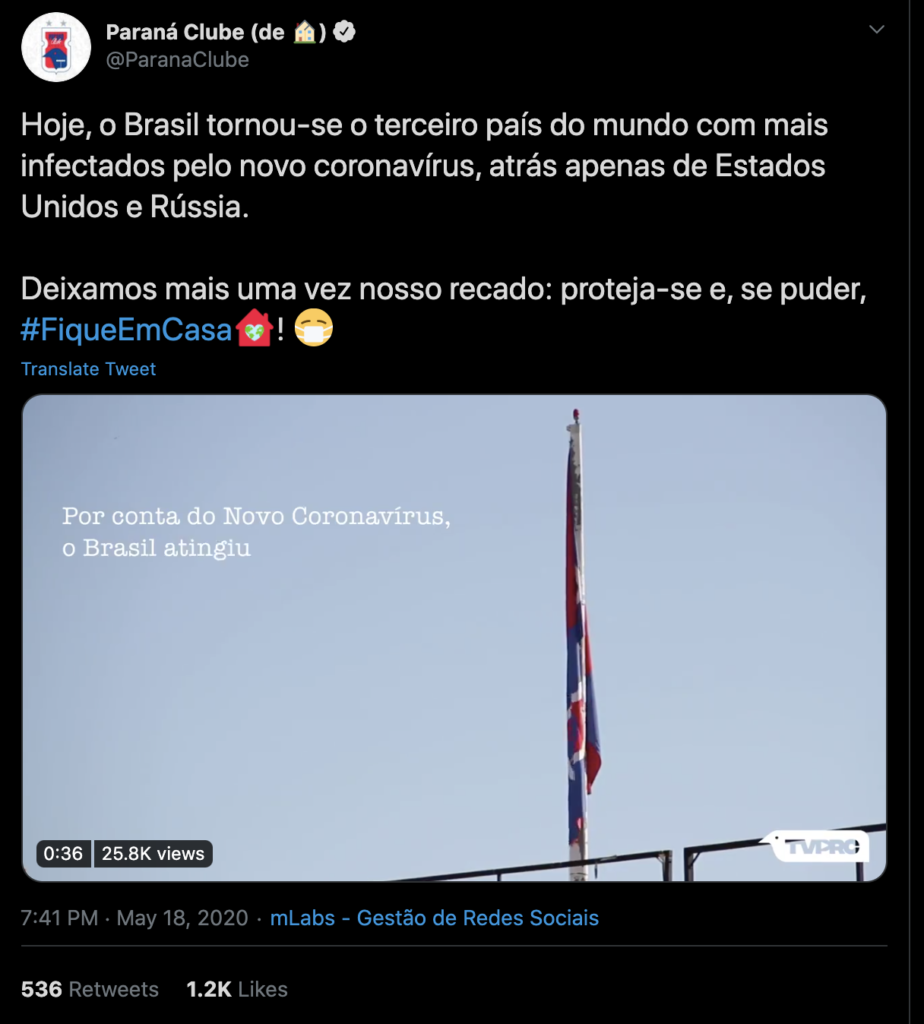Open the #FiqueEmCasa hashtag
Viewport: 924px width, 1024px height.
coord(127,330)
